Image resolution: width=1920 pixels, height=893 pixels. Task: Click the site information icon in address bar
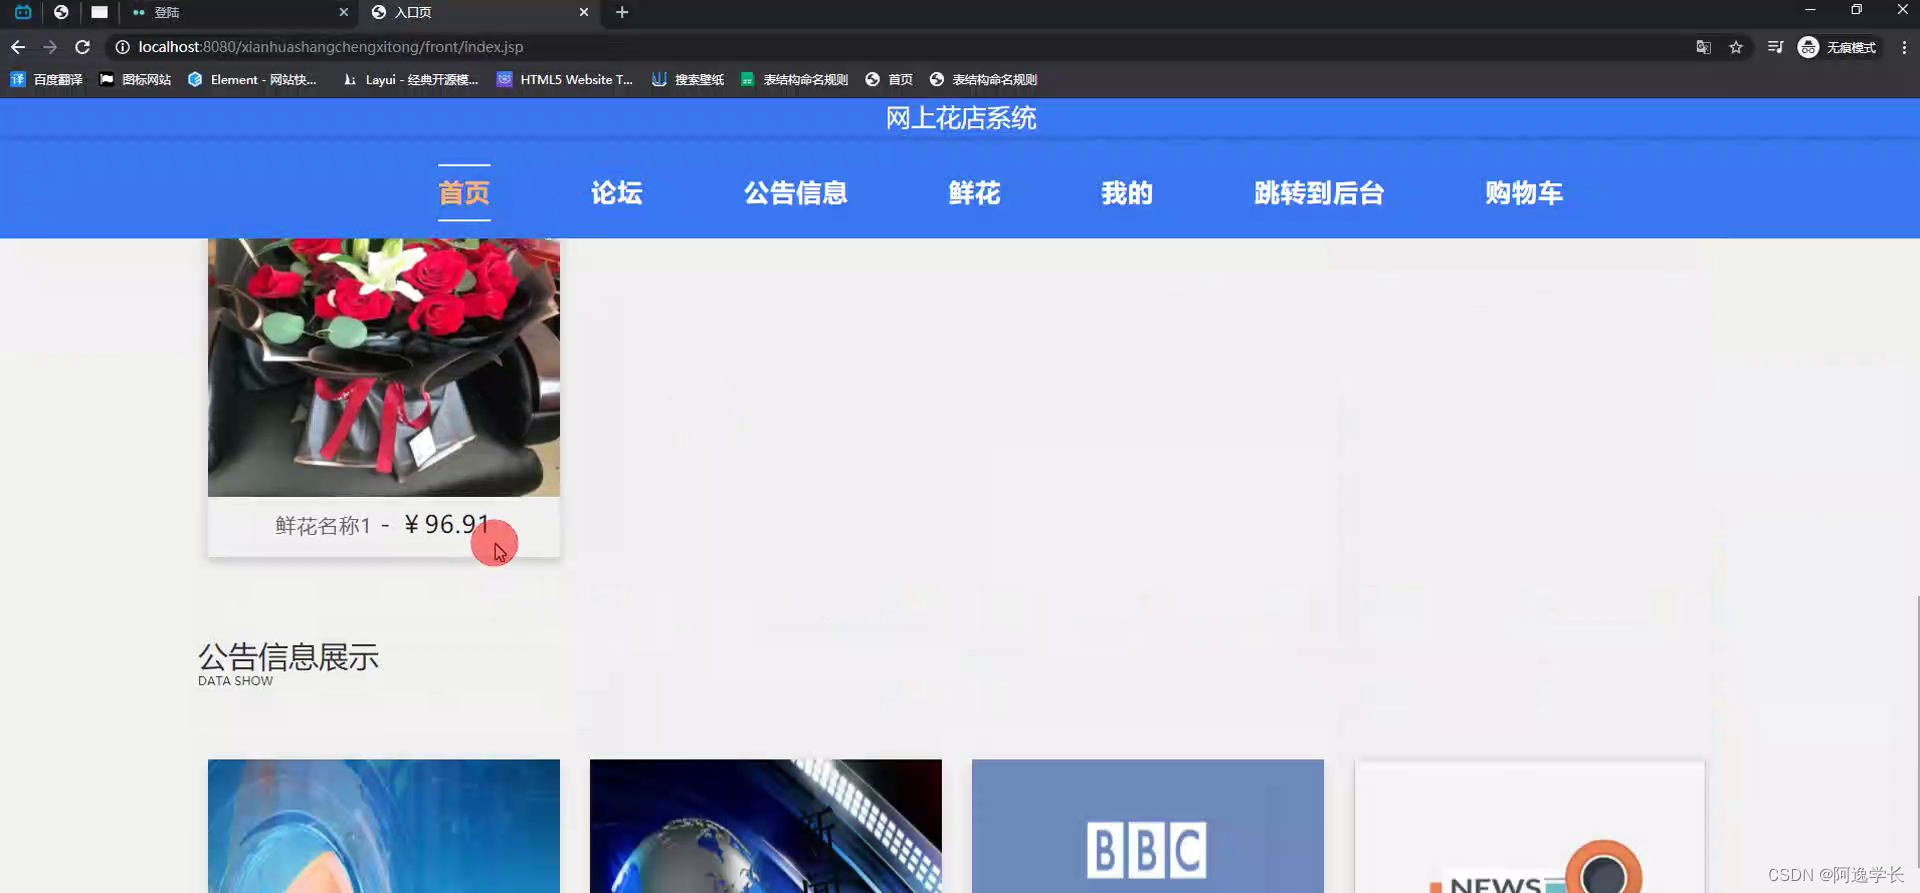122,47
